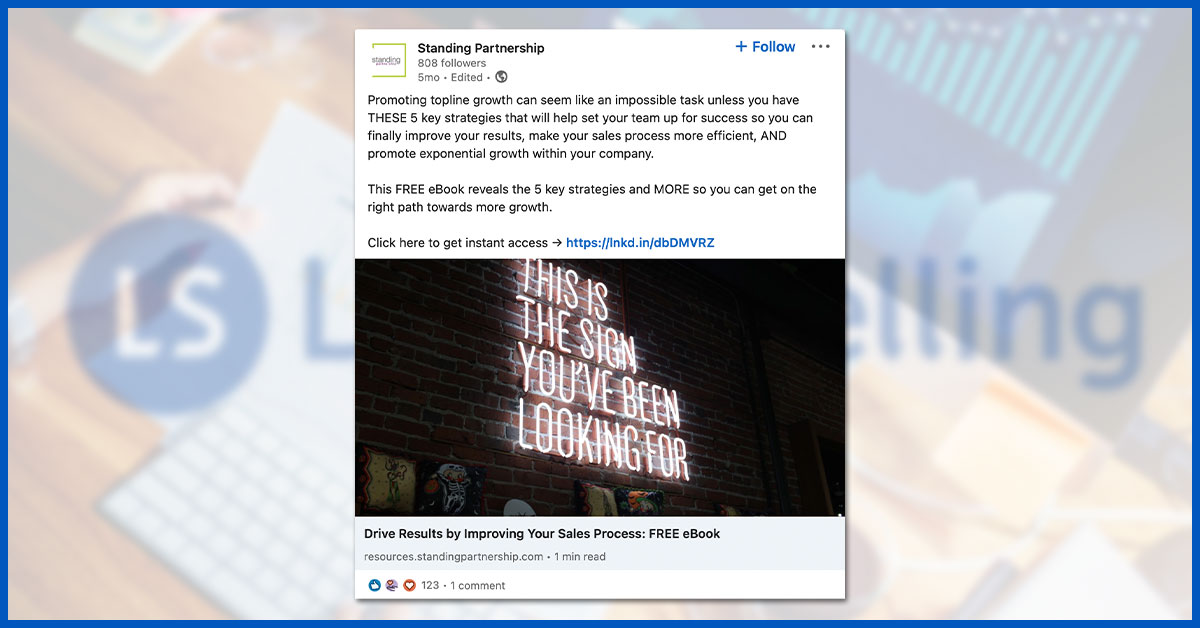Click the neon sign image preview
This screenshot has width=1200, height=628.
click(x=600, y=388)
